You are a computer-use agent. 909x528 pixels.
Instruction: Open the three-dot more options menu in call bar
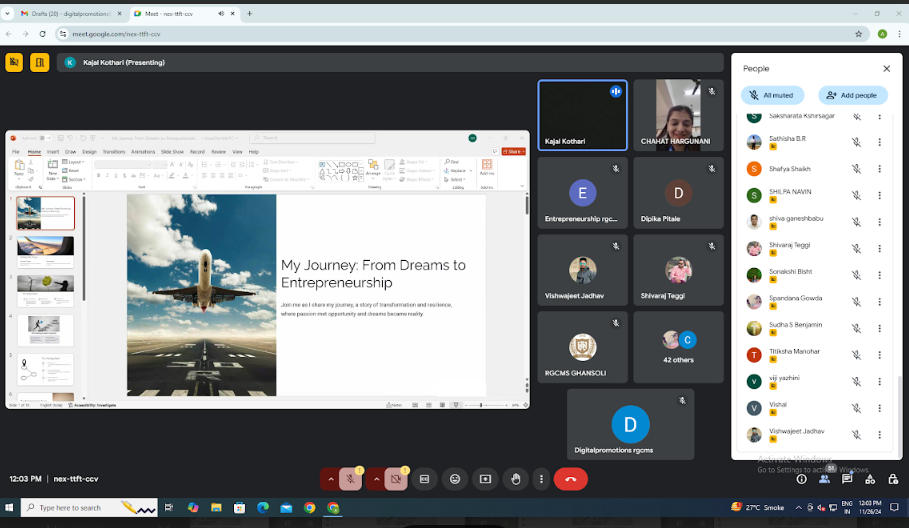541,479
